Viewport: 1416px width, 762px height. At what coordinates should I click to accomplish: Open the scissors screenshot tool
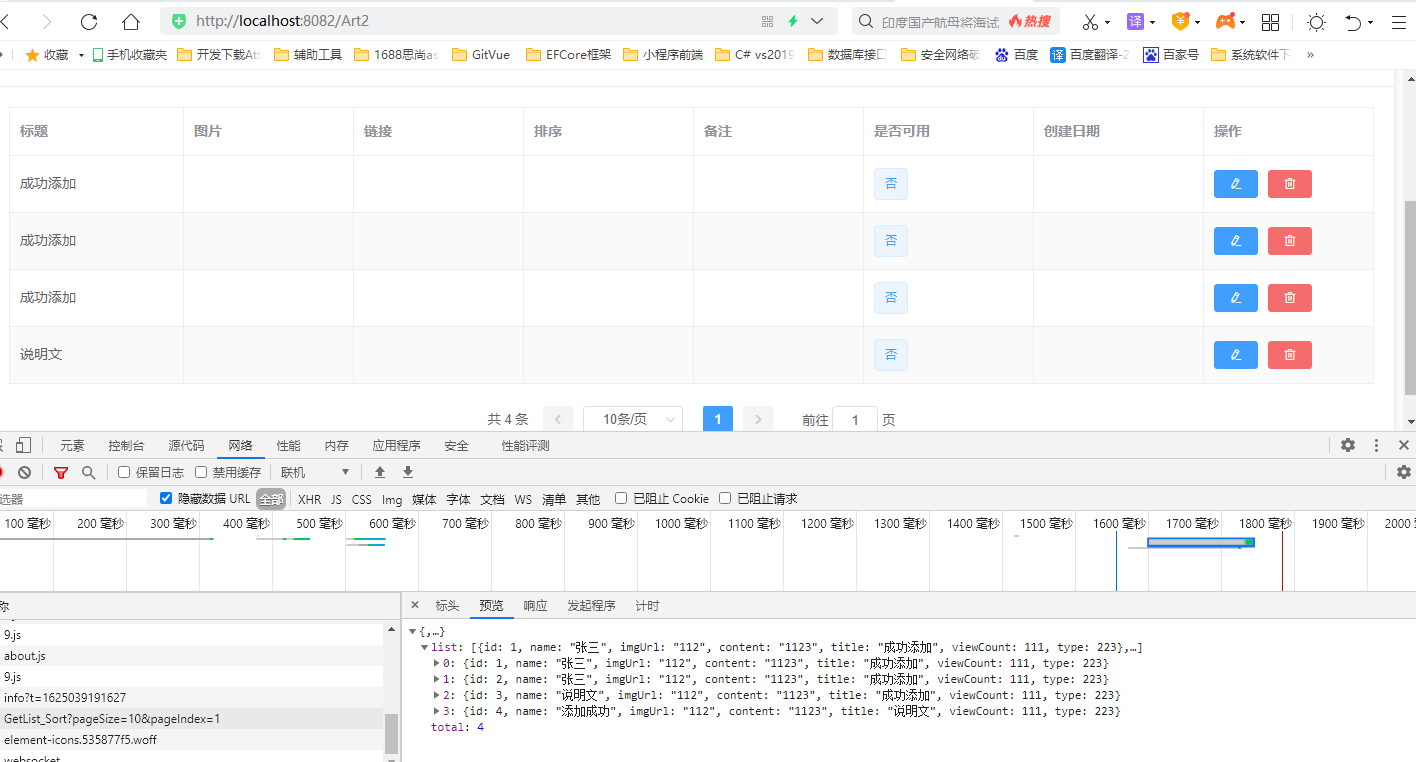[x=1090, y=21]
